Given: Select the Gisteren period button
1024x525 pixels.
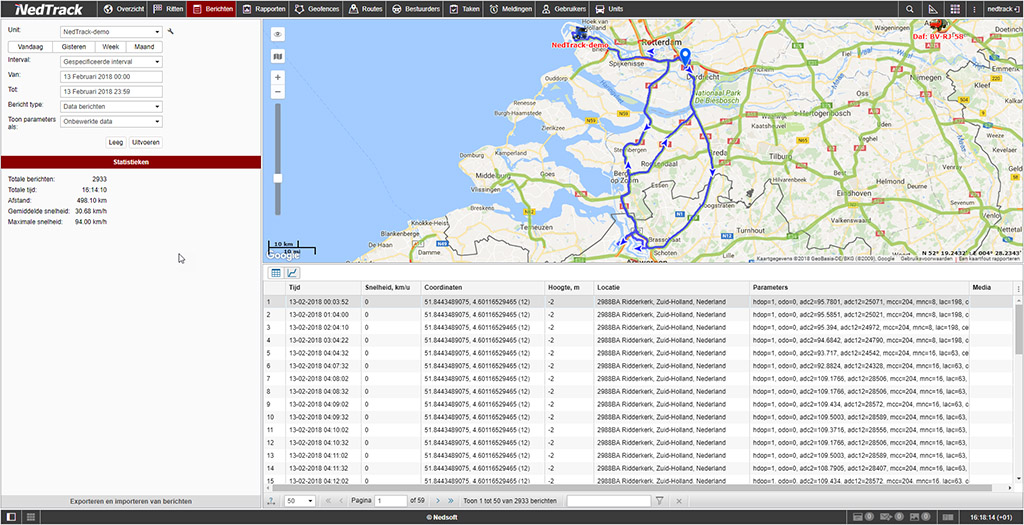Looking at the screenshot, I should [x=74, y=47].
